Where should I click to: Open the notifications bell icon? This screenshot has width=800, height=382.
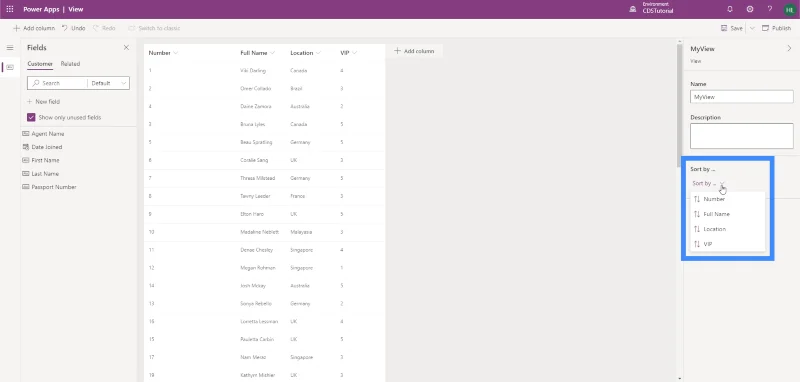click(730, 9)
